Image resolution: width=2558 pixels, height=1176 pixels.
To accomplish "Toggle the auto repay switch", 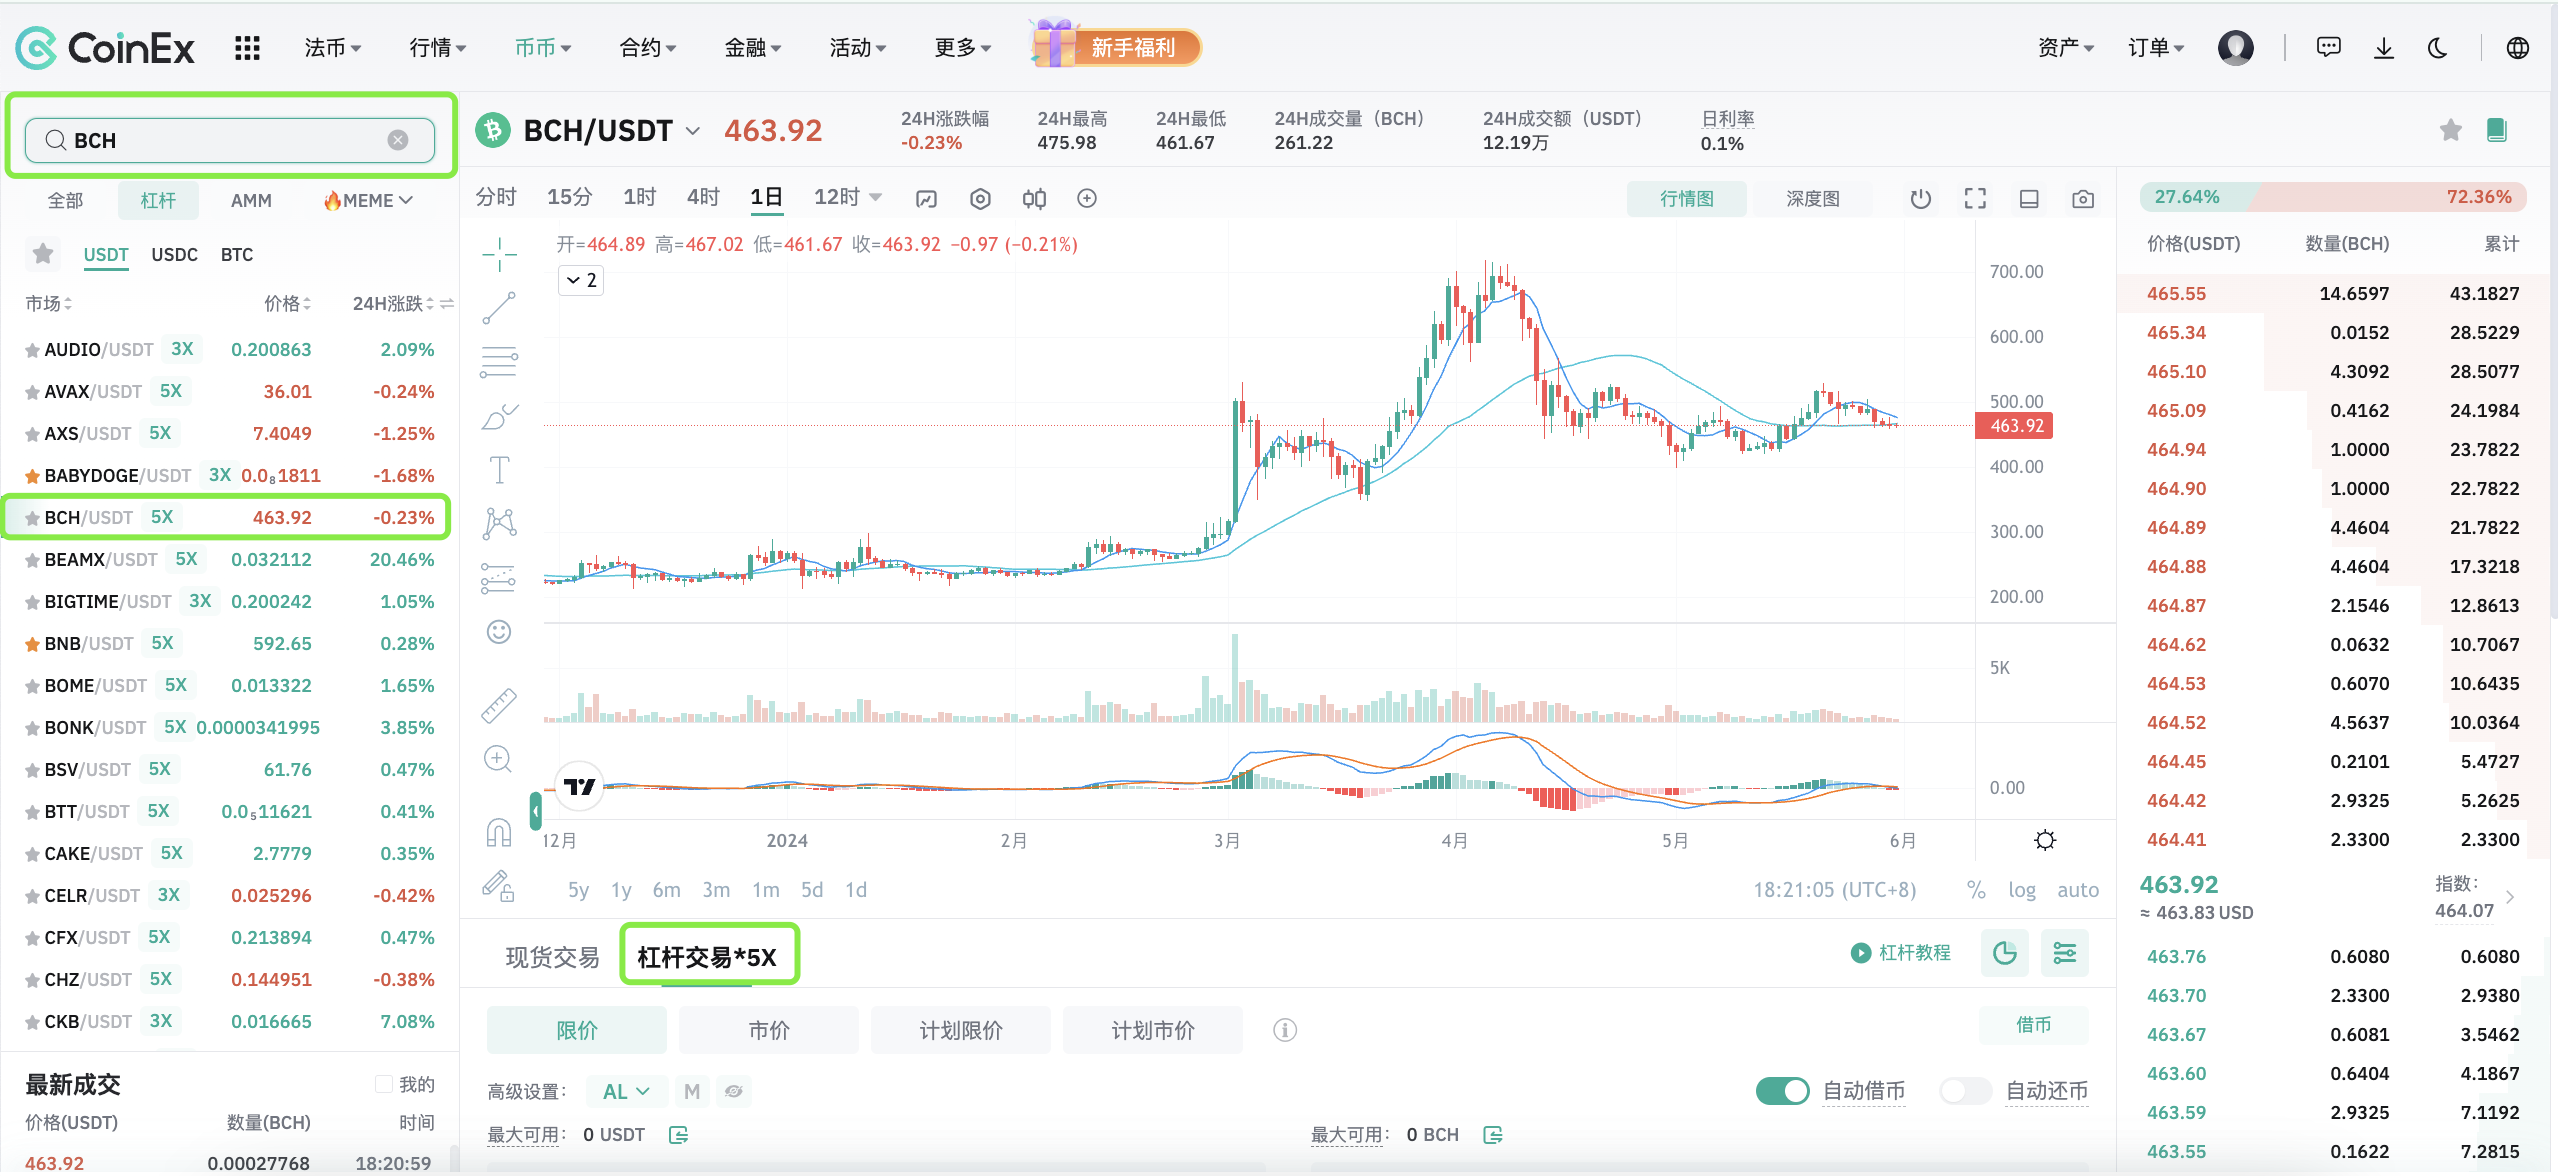I will point(1966,1090).
